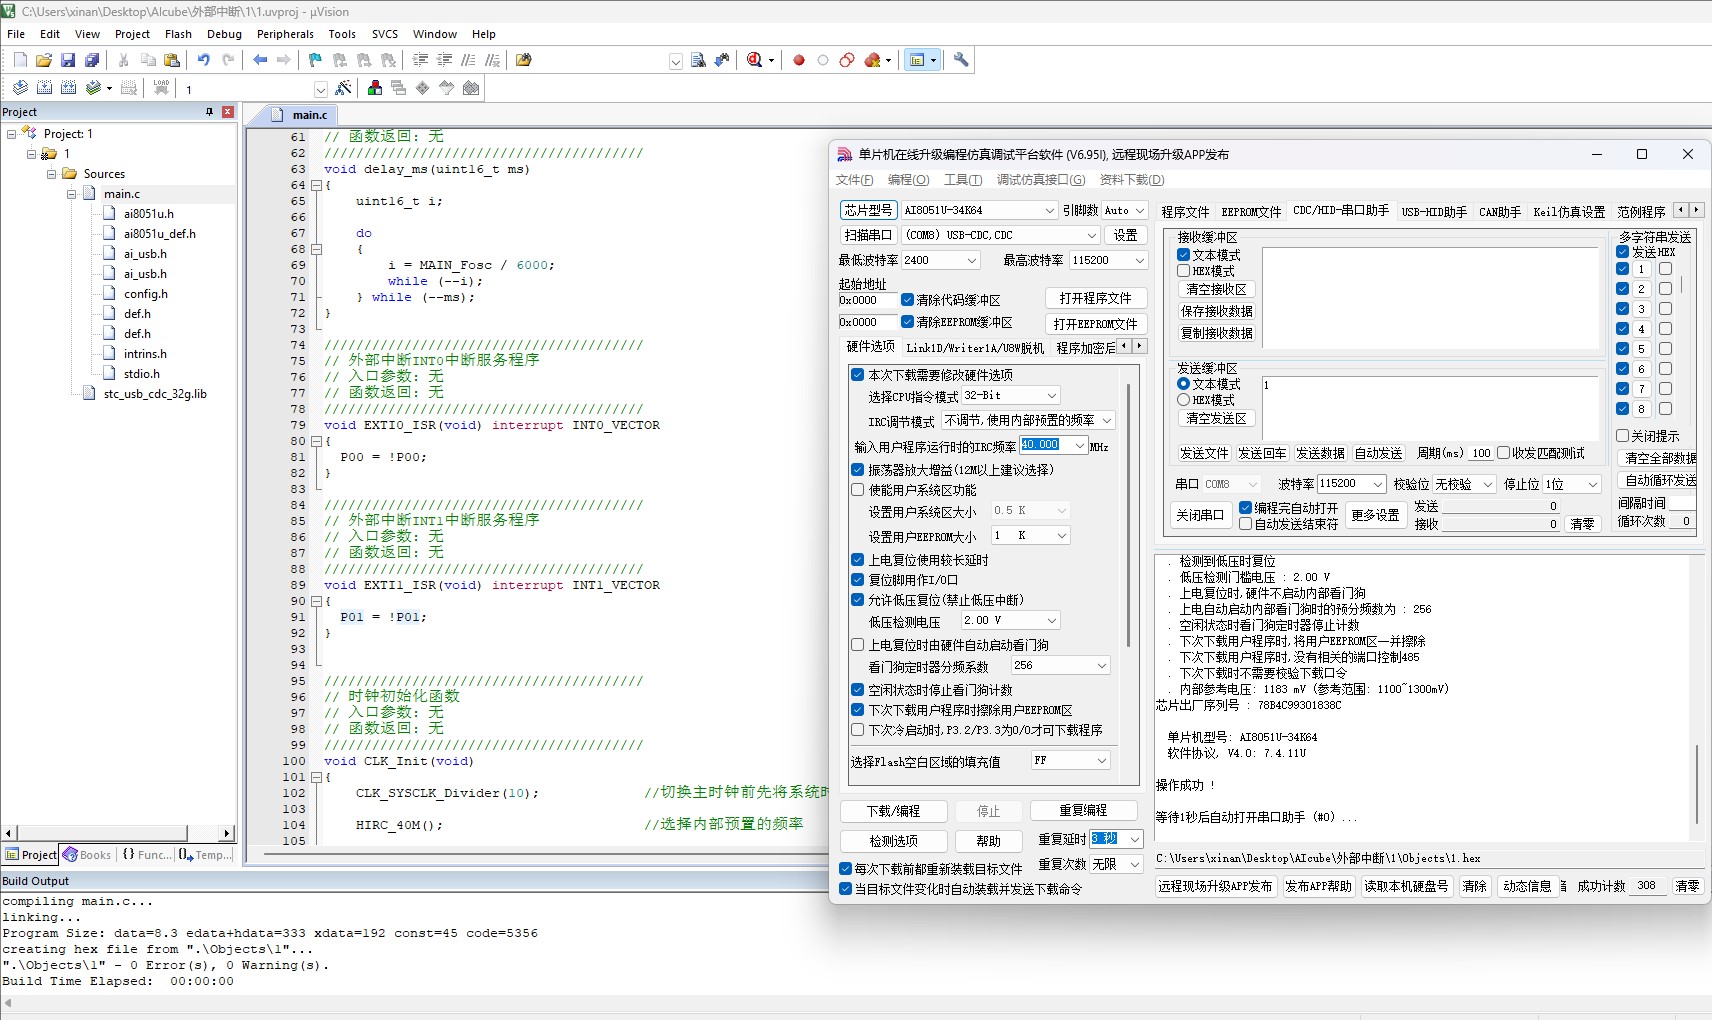Open the 低压检测电压 2.00 V dropdown
Screen dimensions: 1712x1020
[x=1010, y=621]
